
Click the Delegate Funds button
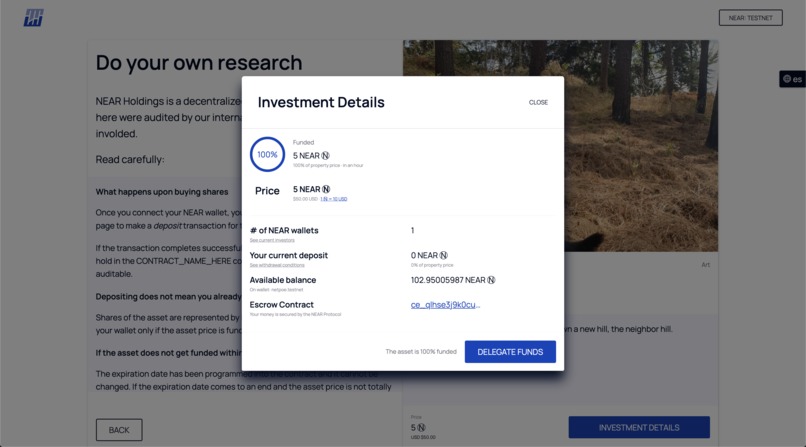(510, 352)
